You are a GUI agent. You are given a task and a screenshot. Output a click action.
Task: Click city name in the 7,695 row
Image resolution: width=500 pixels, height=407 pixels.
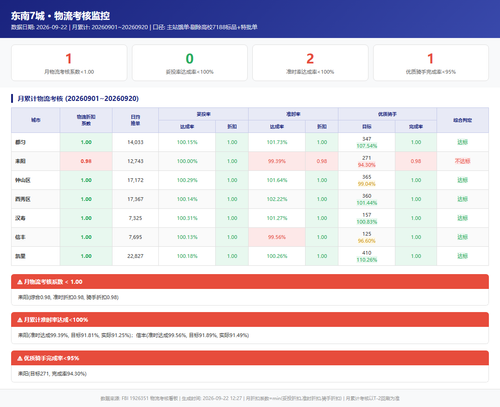coord(20,237)
